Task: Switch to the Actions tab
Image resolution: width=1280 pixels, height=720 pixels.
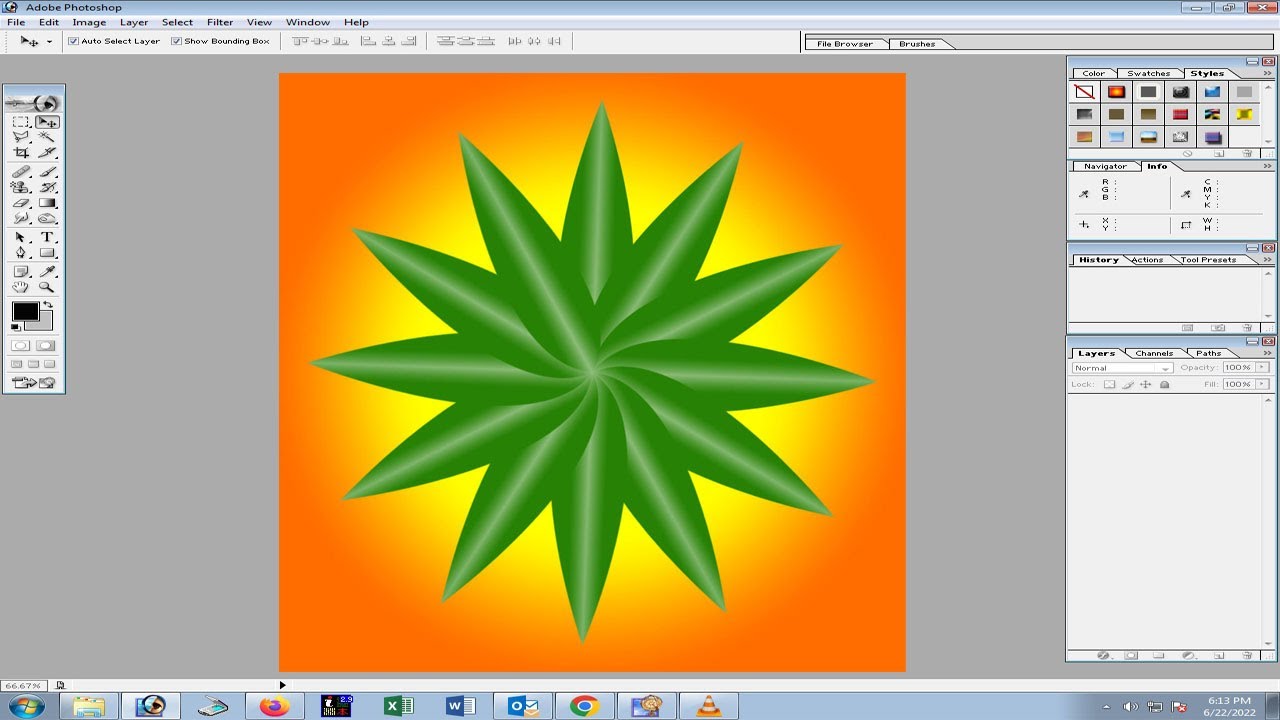Action: 1147,260
